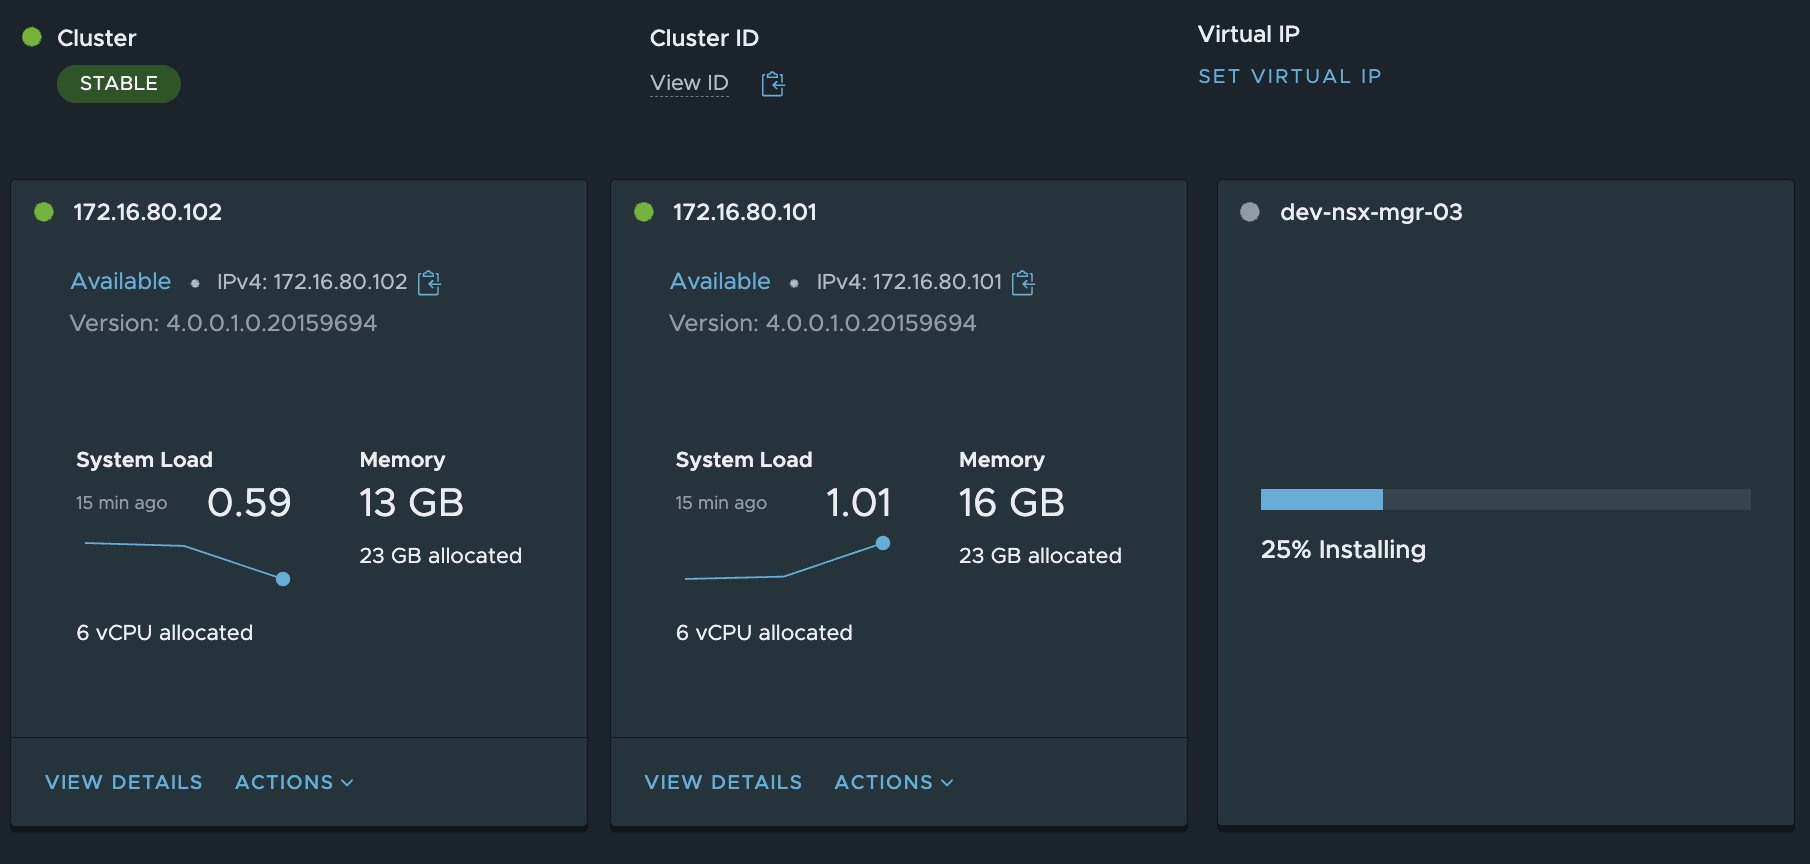This screenshot has width=1810, height=864.
Task: Click green status dot for node 172.16.80.102
Action: tap(44, 212)
